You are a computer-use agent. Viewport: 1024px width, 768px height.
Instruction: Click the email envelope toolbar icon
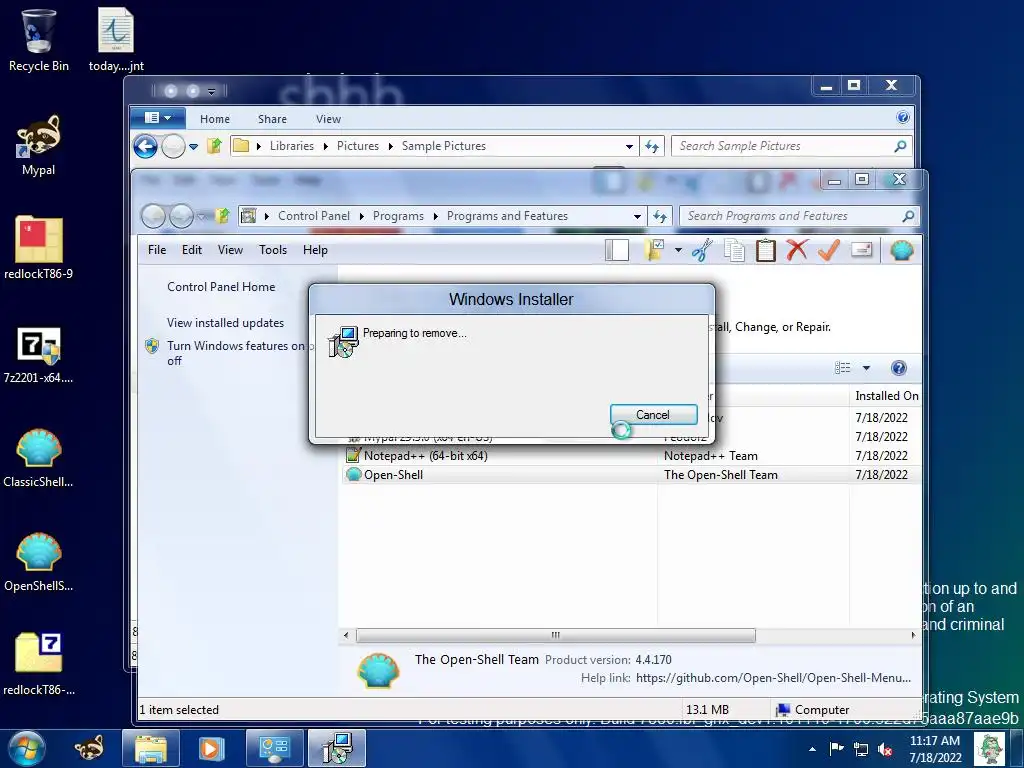coord(861,250)
